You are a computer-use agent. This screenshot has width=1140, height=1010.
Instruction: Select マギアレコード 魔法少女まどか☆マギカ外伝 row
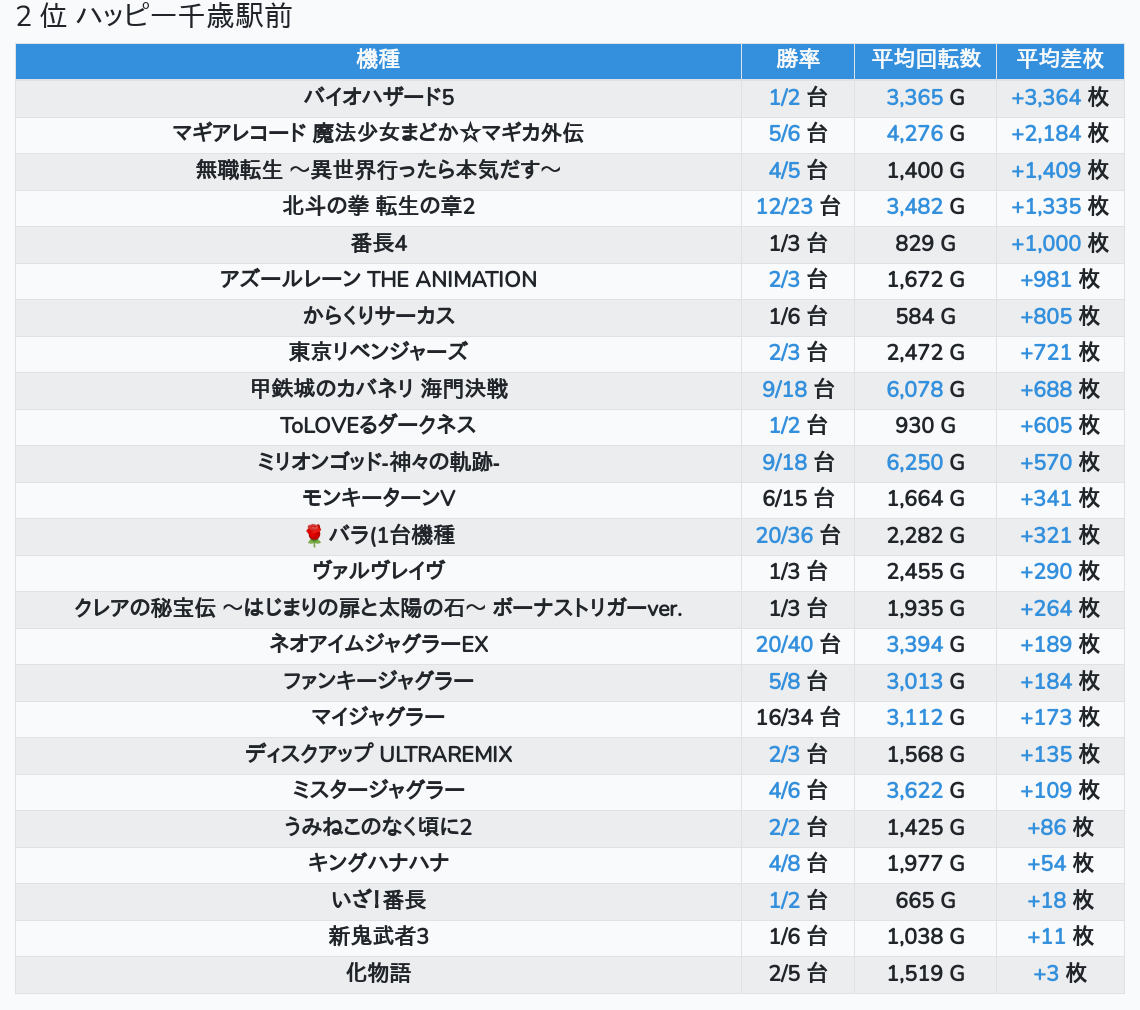378,133
